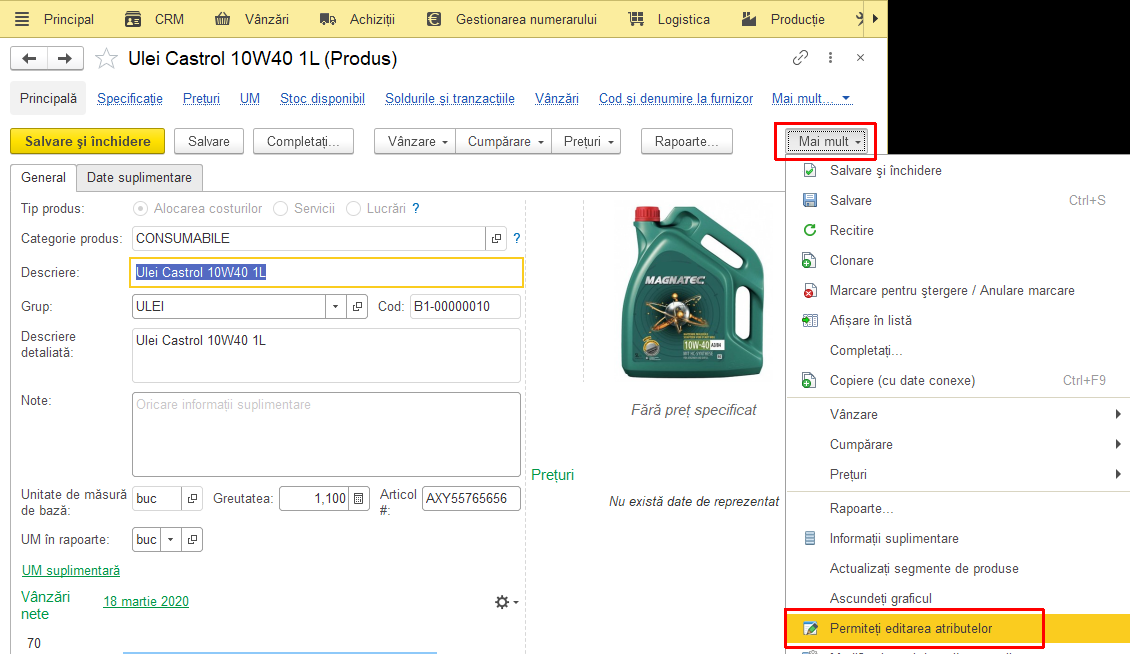Viewport: 1130px width, 654px height.
Task: Click the Cod field B1-00000010
Action: coord(465,306)
